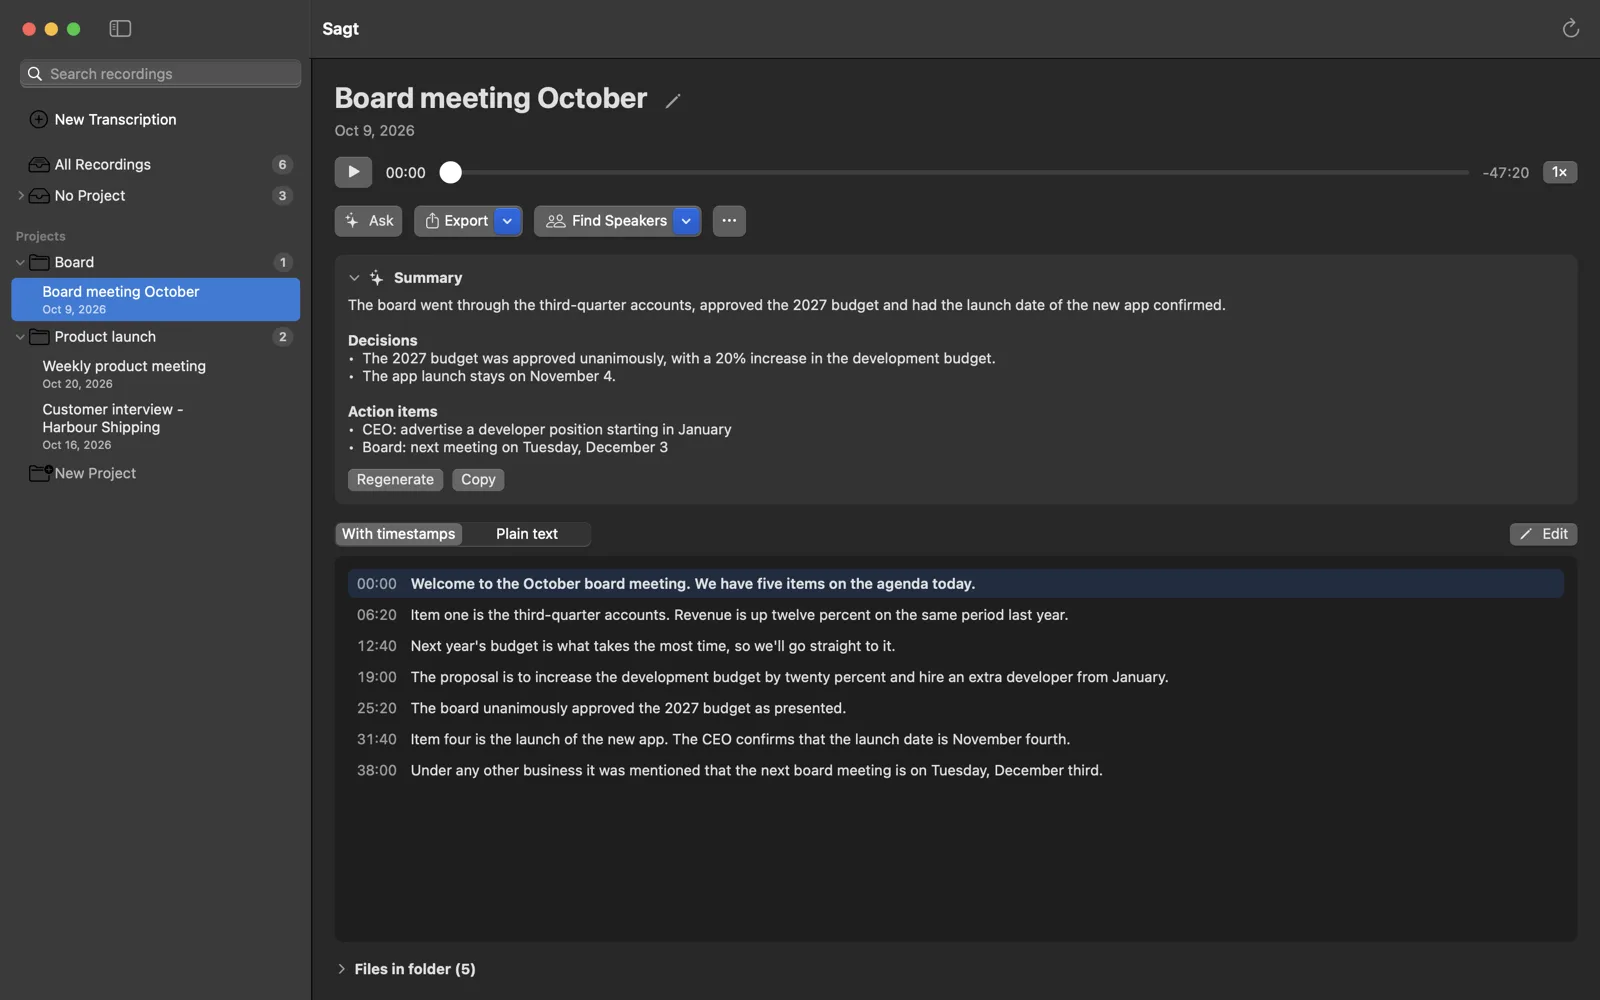This screenshot has height=1000, width=1600.
Task: Change the 1x playback speed
Action: click(1559, 172)
